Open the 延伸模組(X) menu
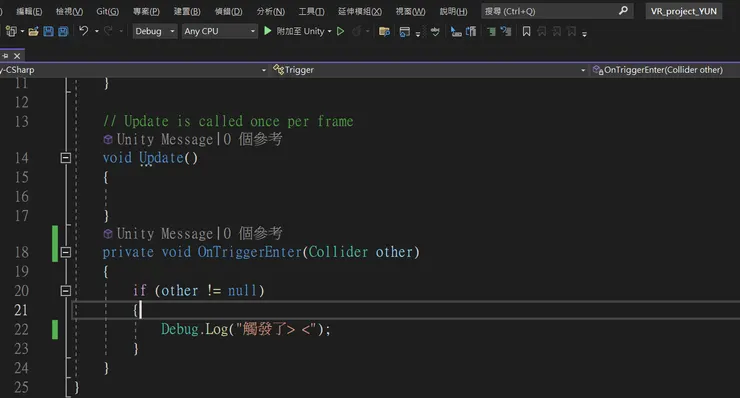Viewport: 740px width, 398px height. tap(360, 11)
